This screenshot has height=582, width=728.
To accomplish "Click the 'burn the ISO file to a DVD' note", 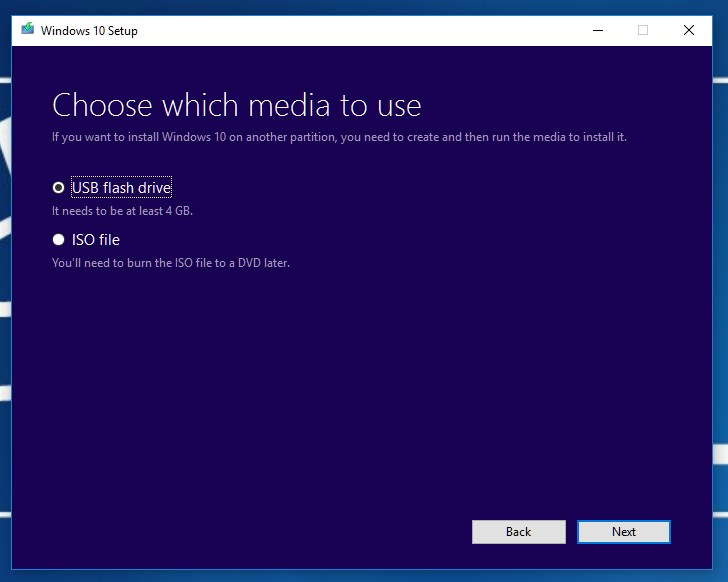I will coord(171,263).
